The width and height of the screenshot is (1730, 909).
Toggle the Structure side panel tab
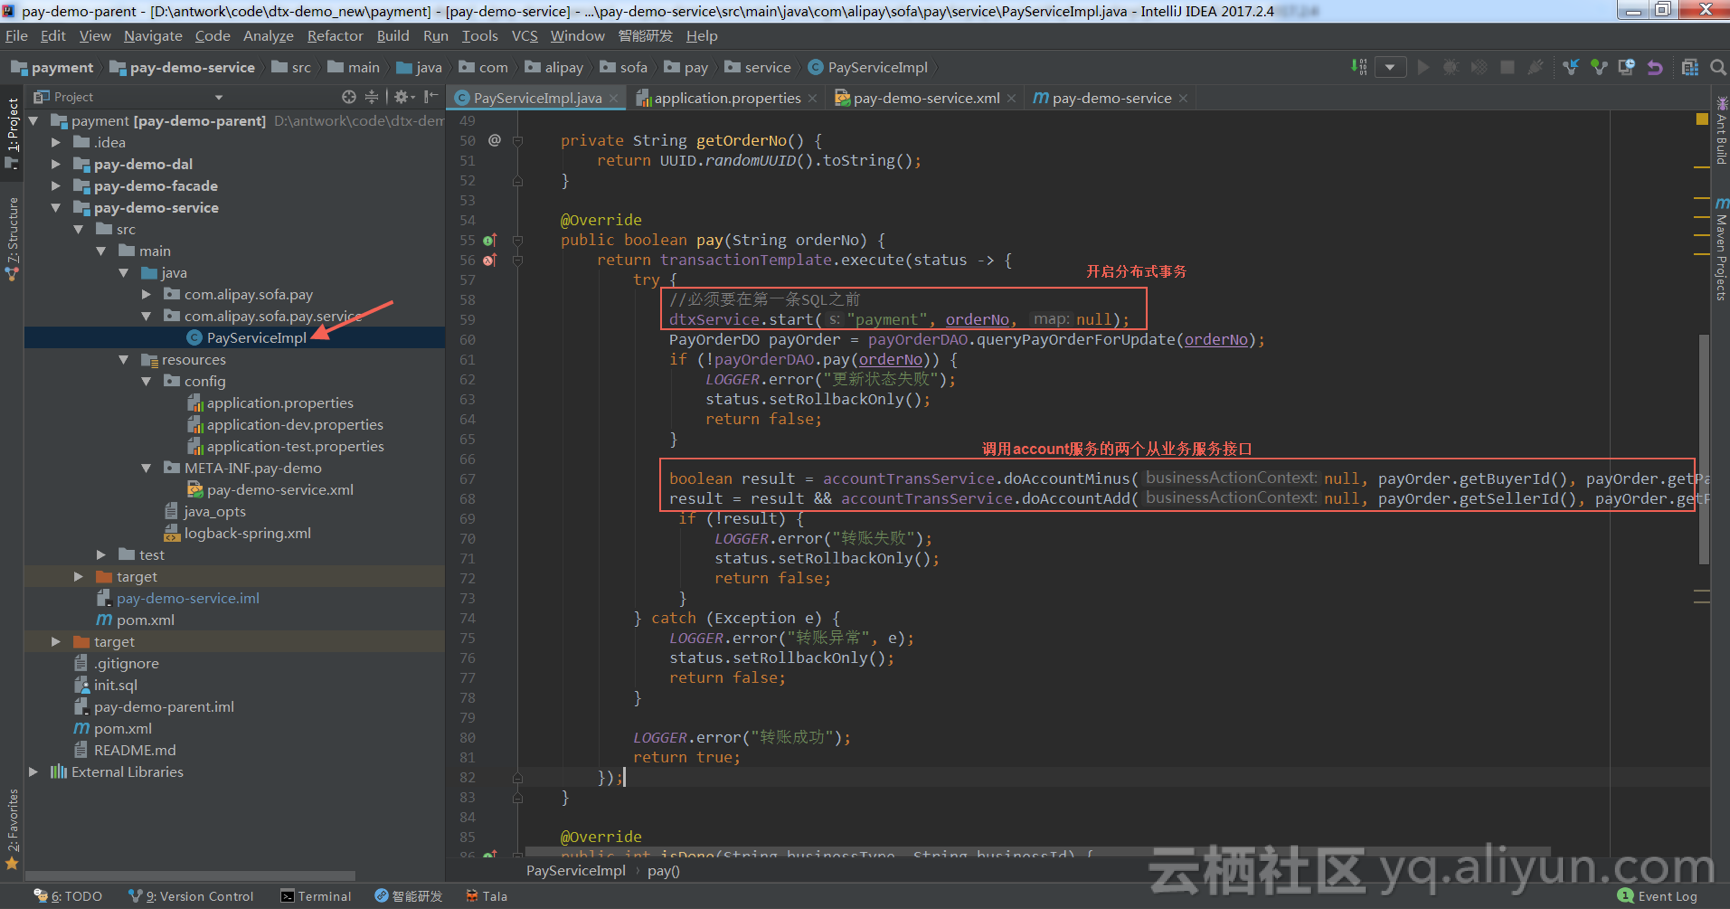(x=12, y=239)
